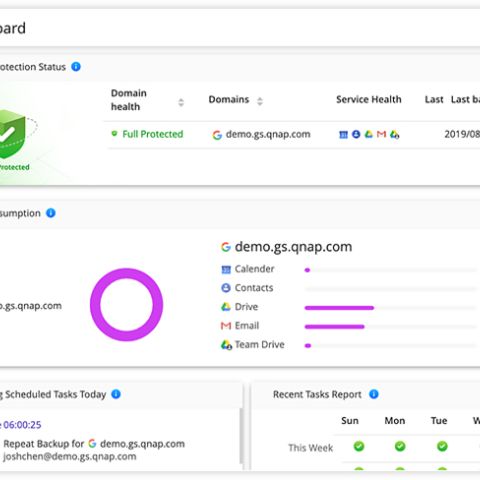
Task: Click the Calendar service health icon
Action: tap(343, 135)
